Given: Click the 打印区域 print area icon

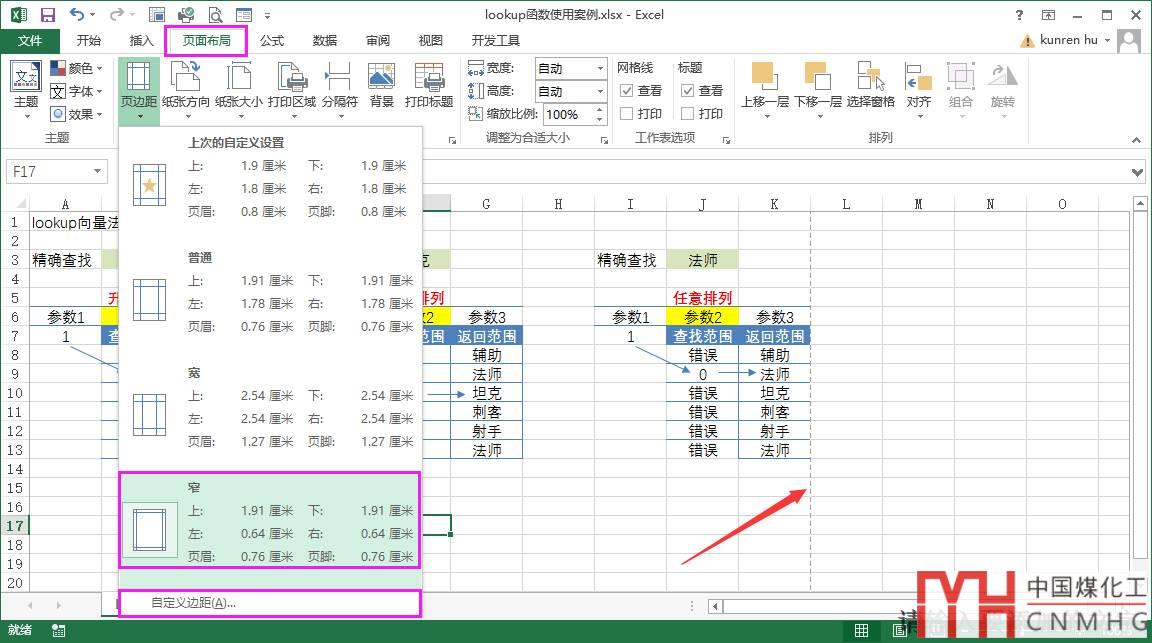Looking at the screenshot, I should [291, 80].
